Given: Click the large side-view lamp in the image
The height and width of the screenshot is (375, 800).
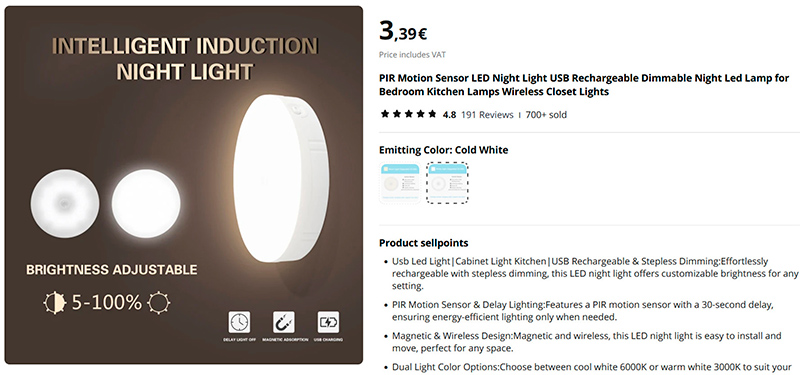Looking at the screenshot, I should pos(281,179).
